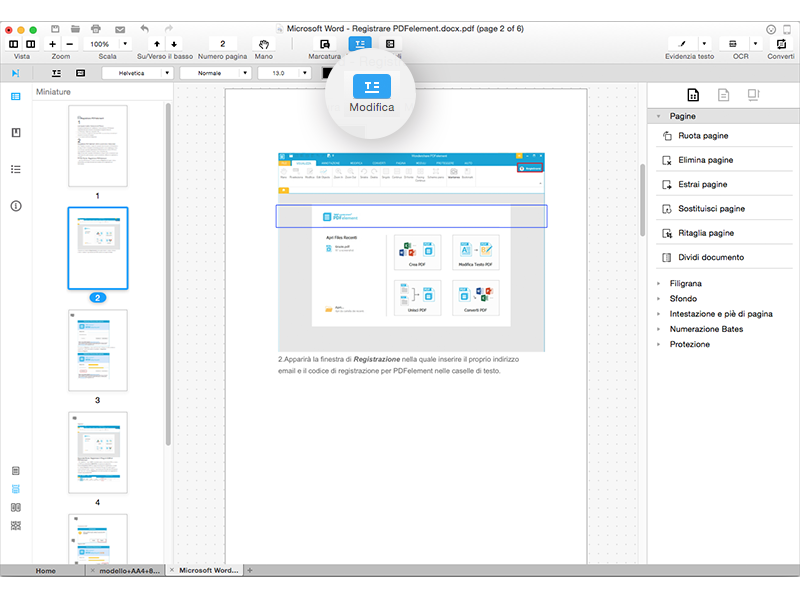This screenshot has width=800, height=600.
Task: Open the Evidenzia testo dropdown arrow
Action: coord(704,44)
